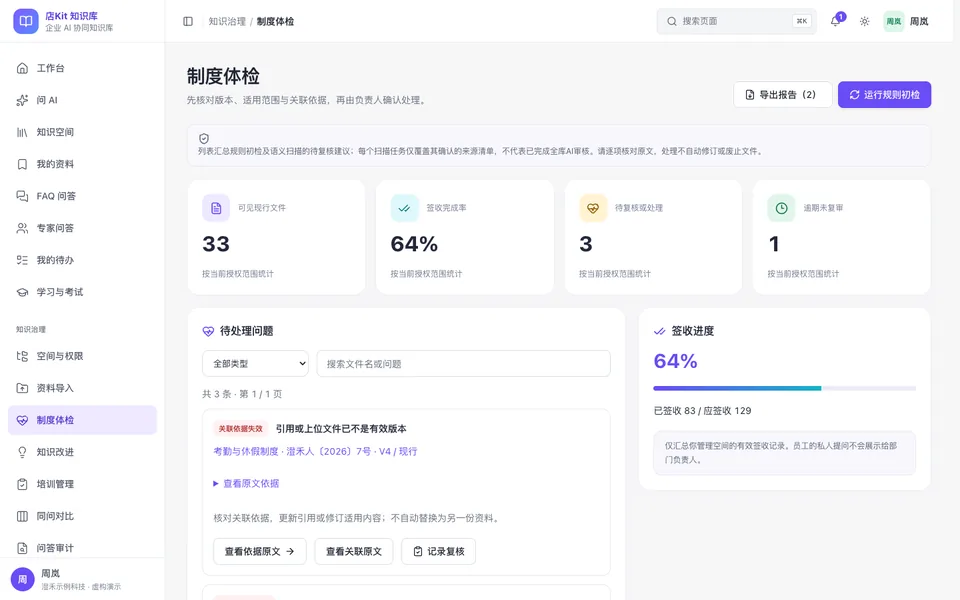Screen dimensions: 960x600
Task: Open 资料导入 page
Action: pos(82,388)
